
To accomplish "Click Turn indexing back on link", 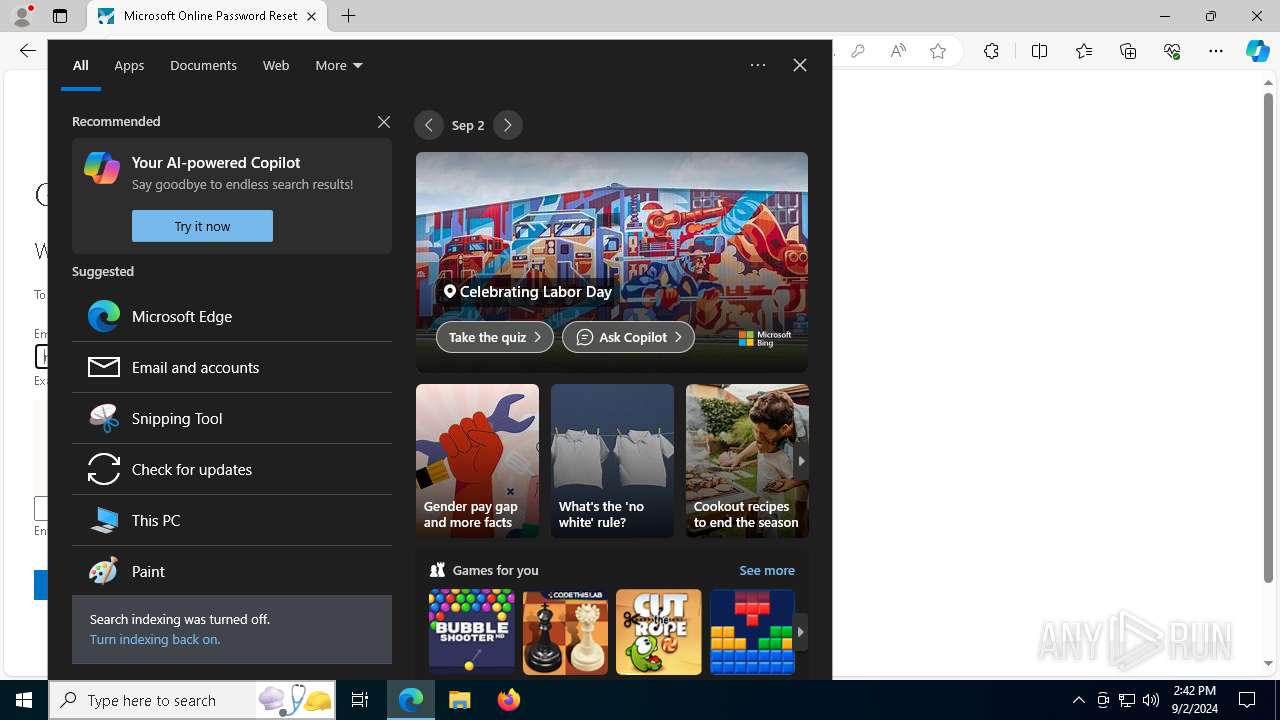I will pyautogui.click(x=155, y=639).
